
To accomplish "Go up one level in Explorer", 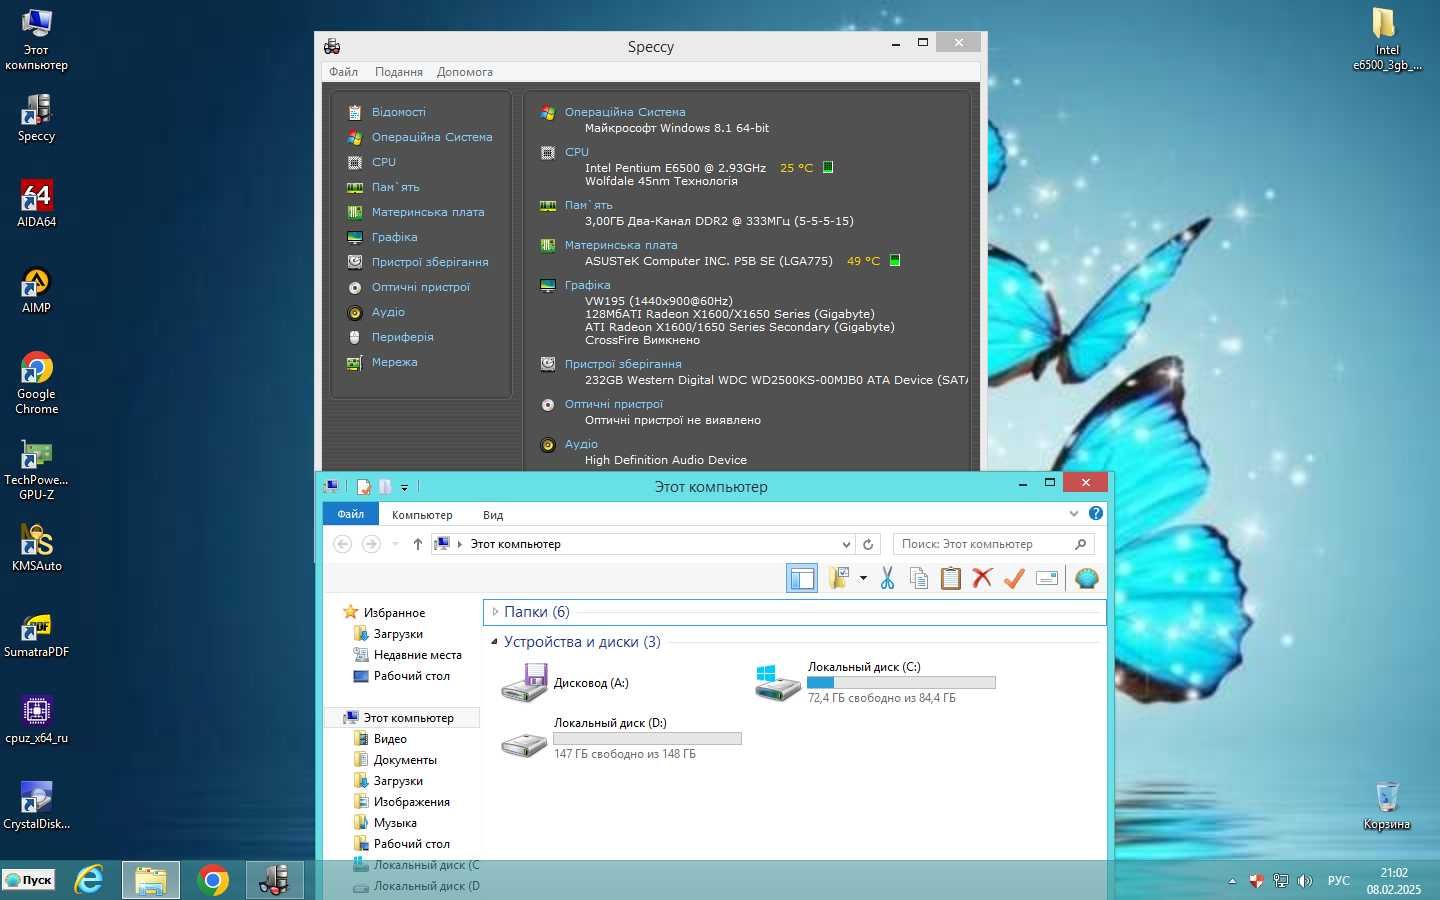I will pos(417,544).
